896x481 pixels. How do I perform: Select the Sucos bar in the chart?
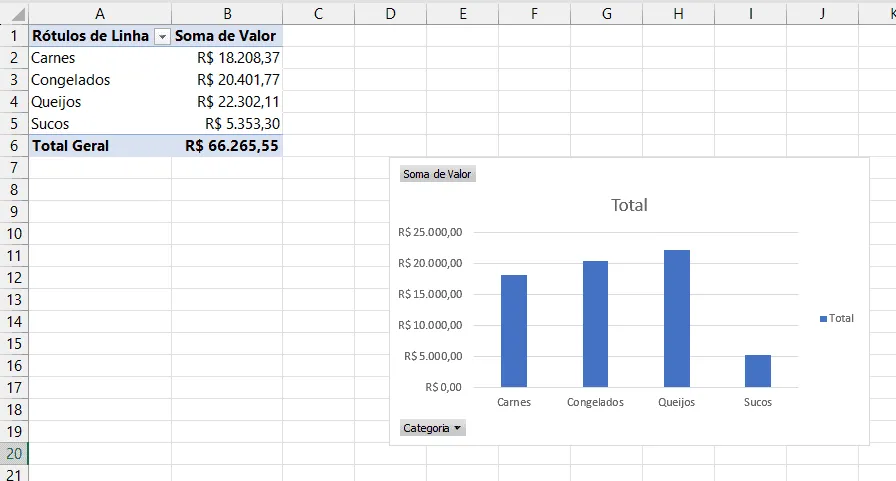pyautogui.click(x=758, y=371)
